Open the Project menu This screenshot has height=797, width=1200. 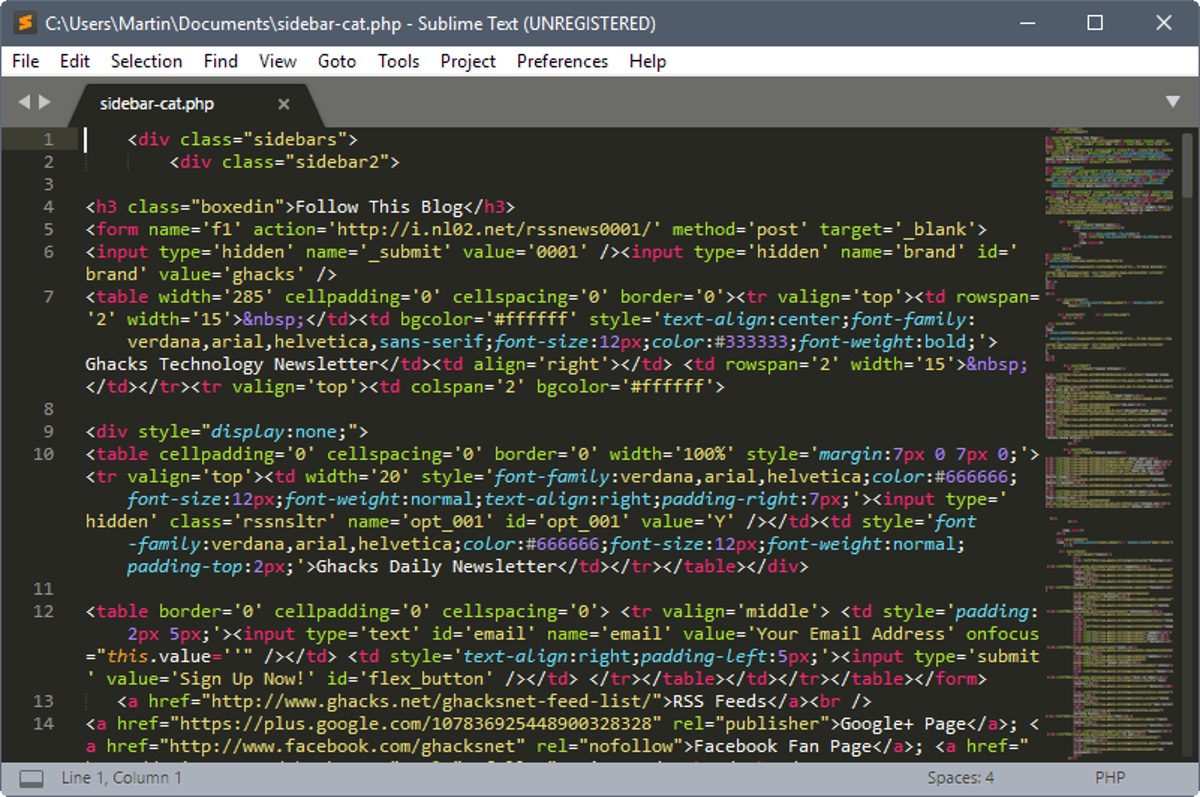(468, 61)
